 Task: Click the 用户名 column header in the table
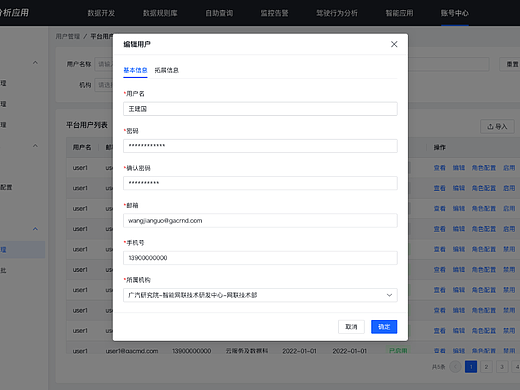[x=82, y=147]
